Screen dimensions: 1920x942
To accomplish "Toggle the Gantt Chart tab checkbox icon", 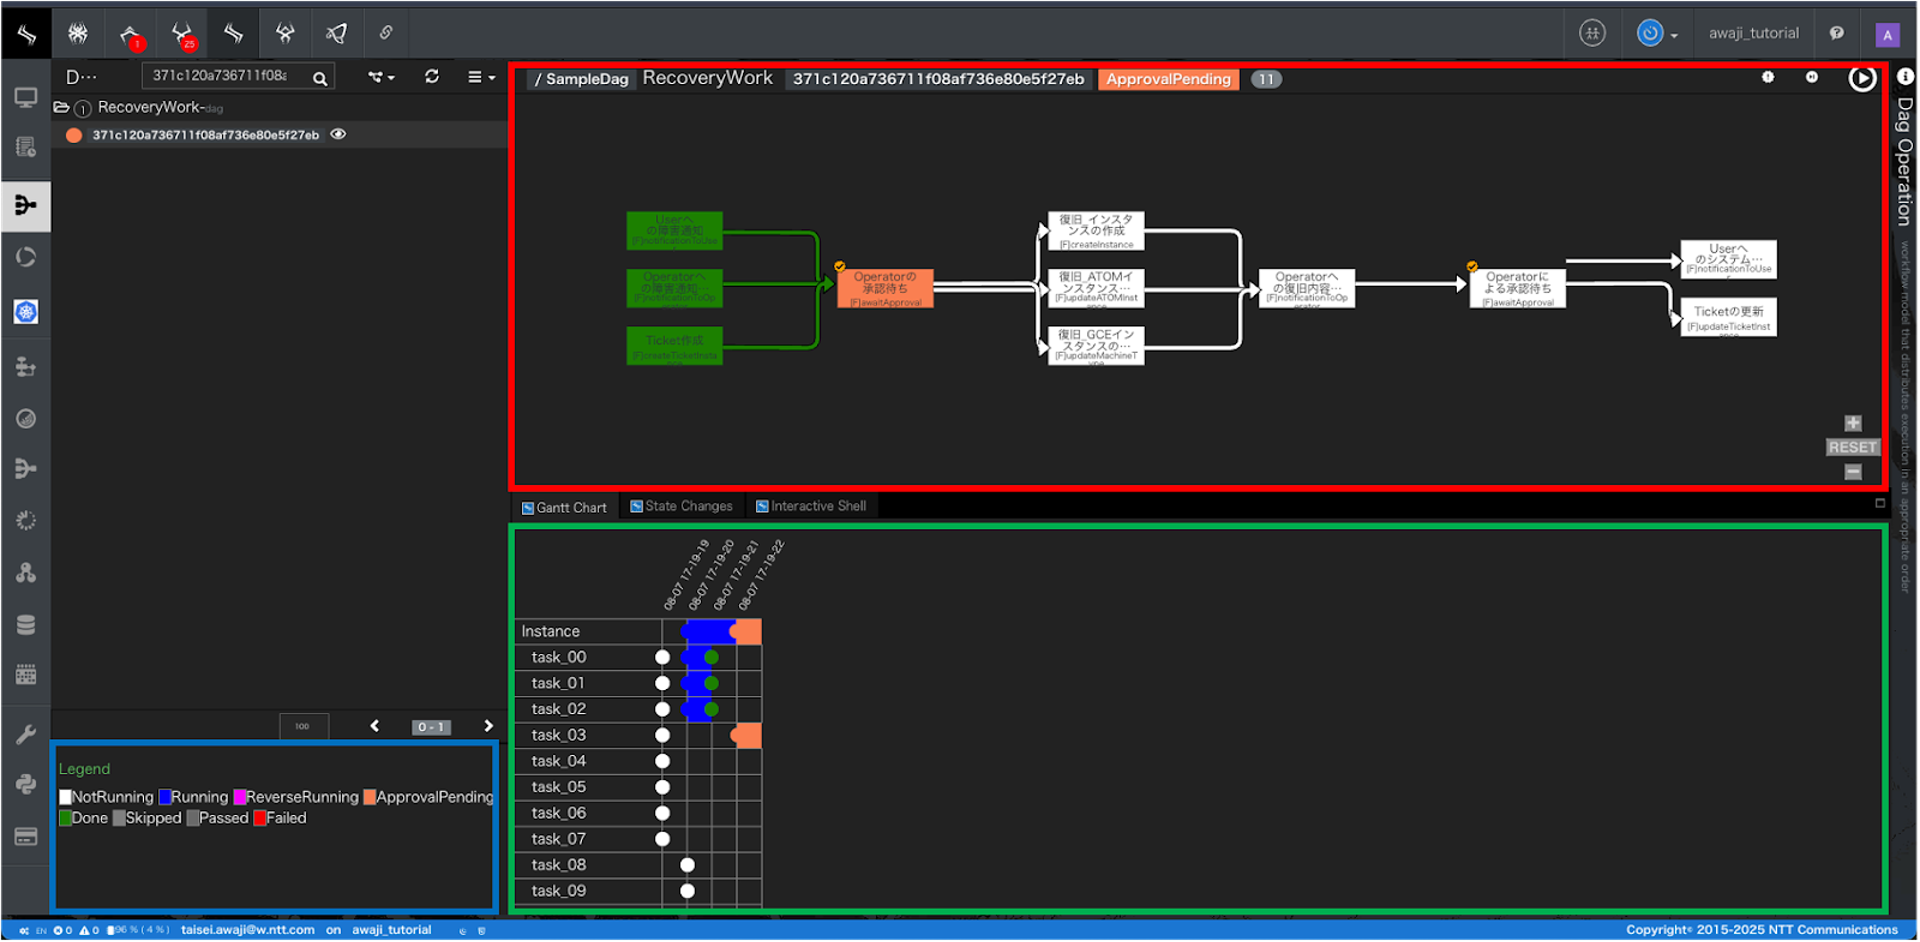I will click(x=528, y=508).
